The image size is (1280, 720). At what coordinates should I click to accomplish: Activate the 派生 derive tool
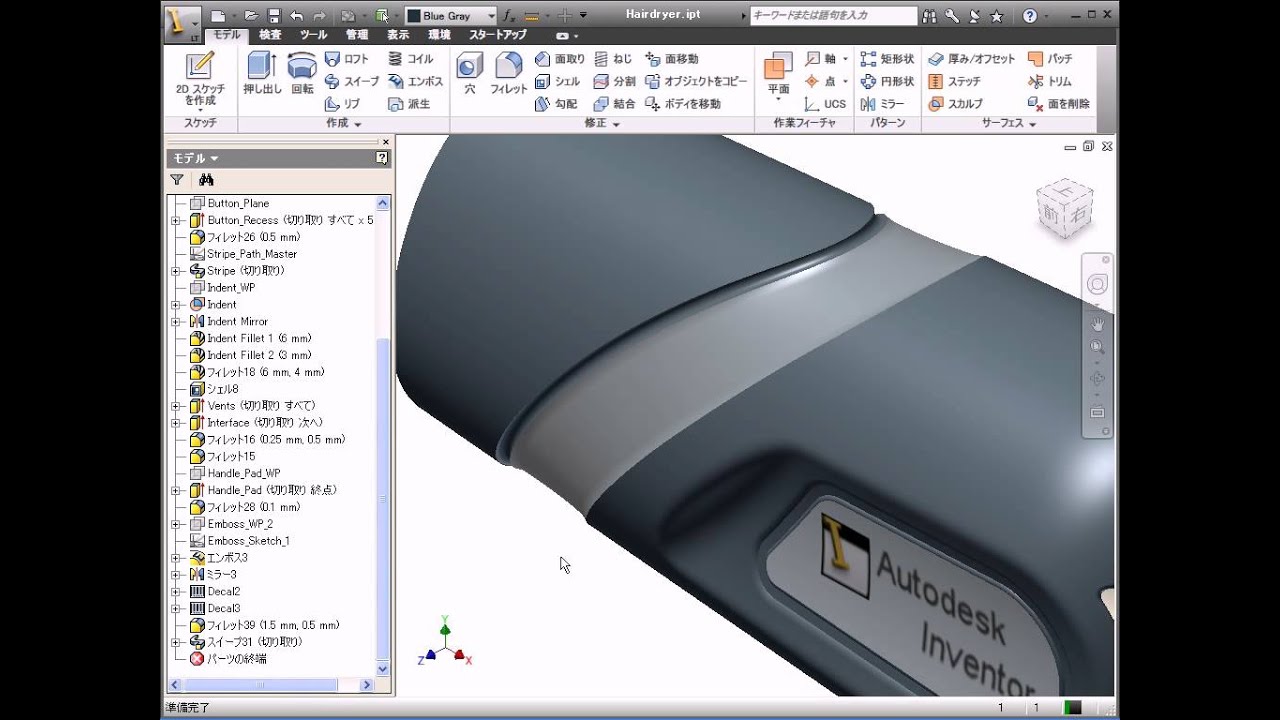tap(410, 103)
